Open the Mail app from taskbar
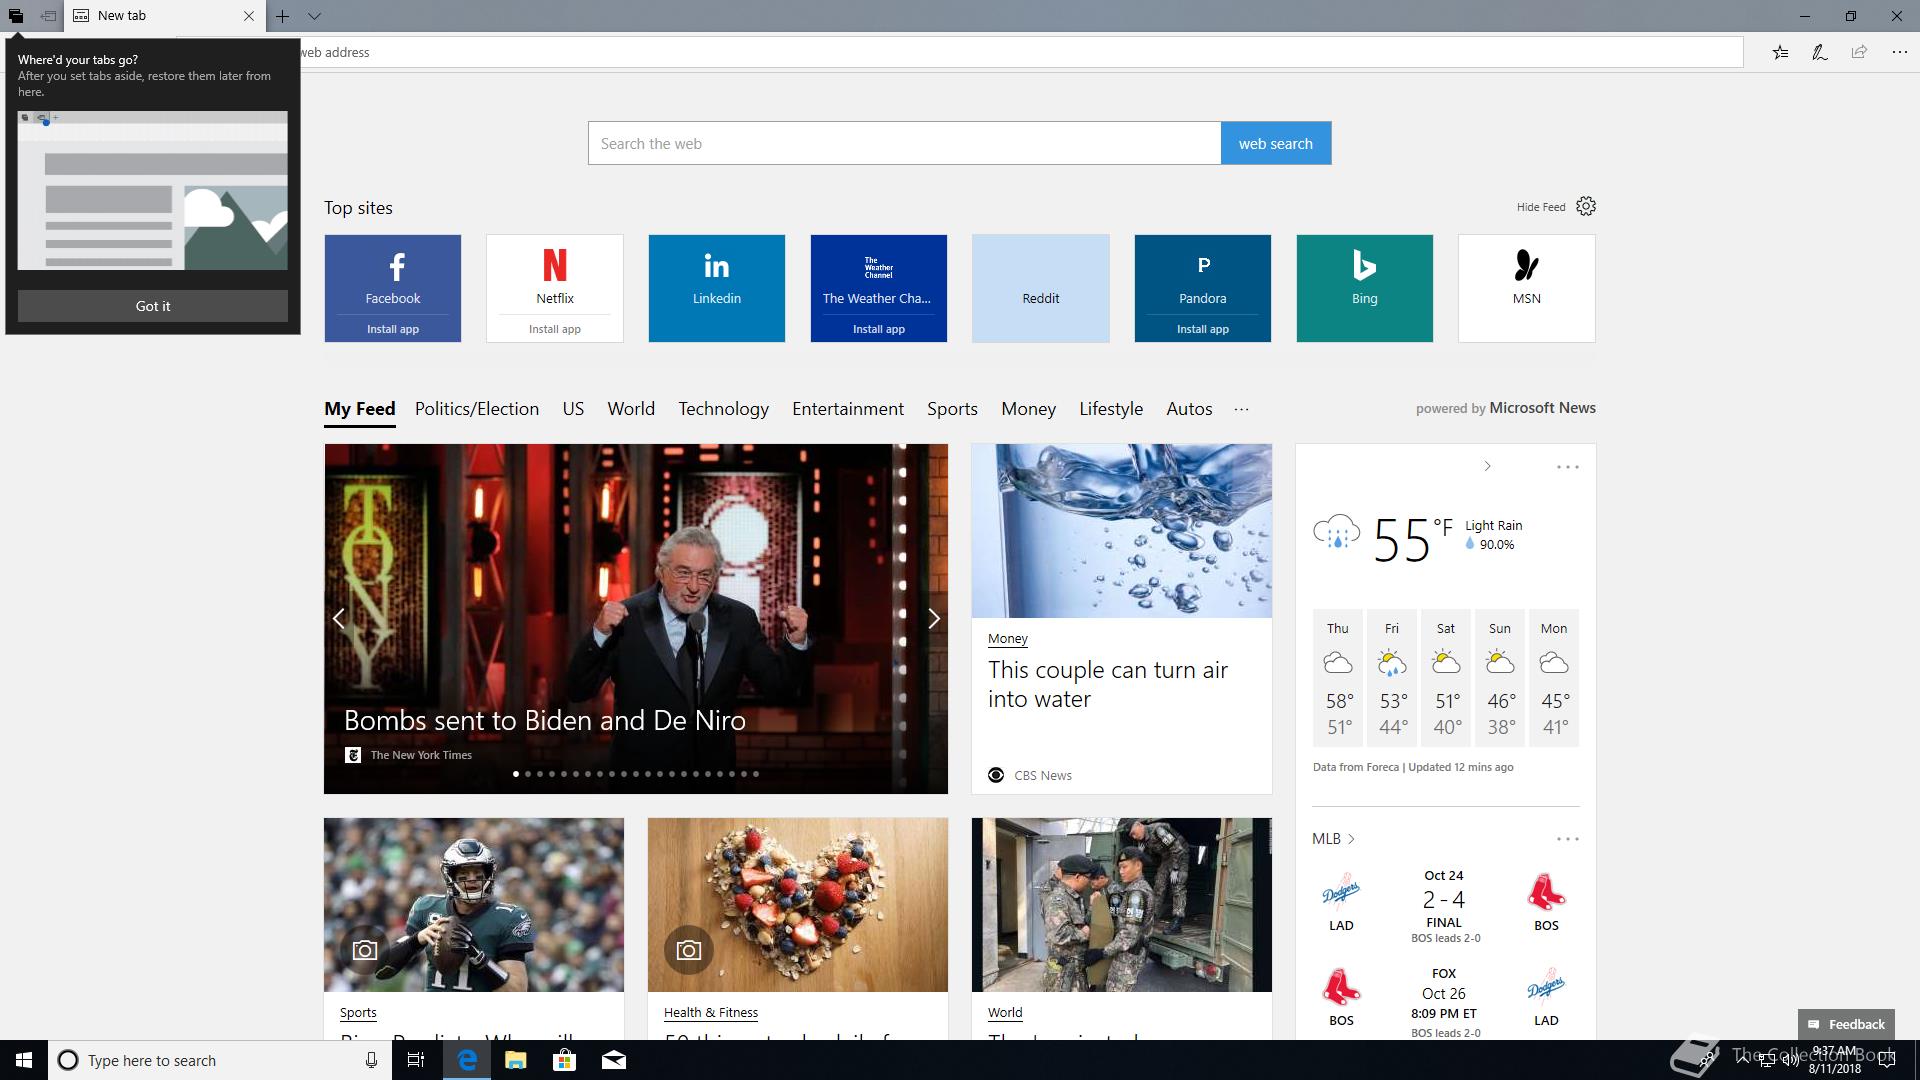 click(614, 1060)
